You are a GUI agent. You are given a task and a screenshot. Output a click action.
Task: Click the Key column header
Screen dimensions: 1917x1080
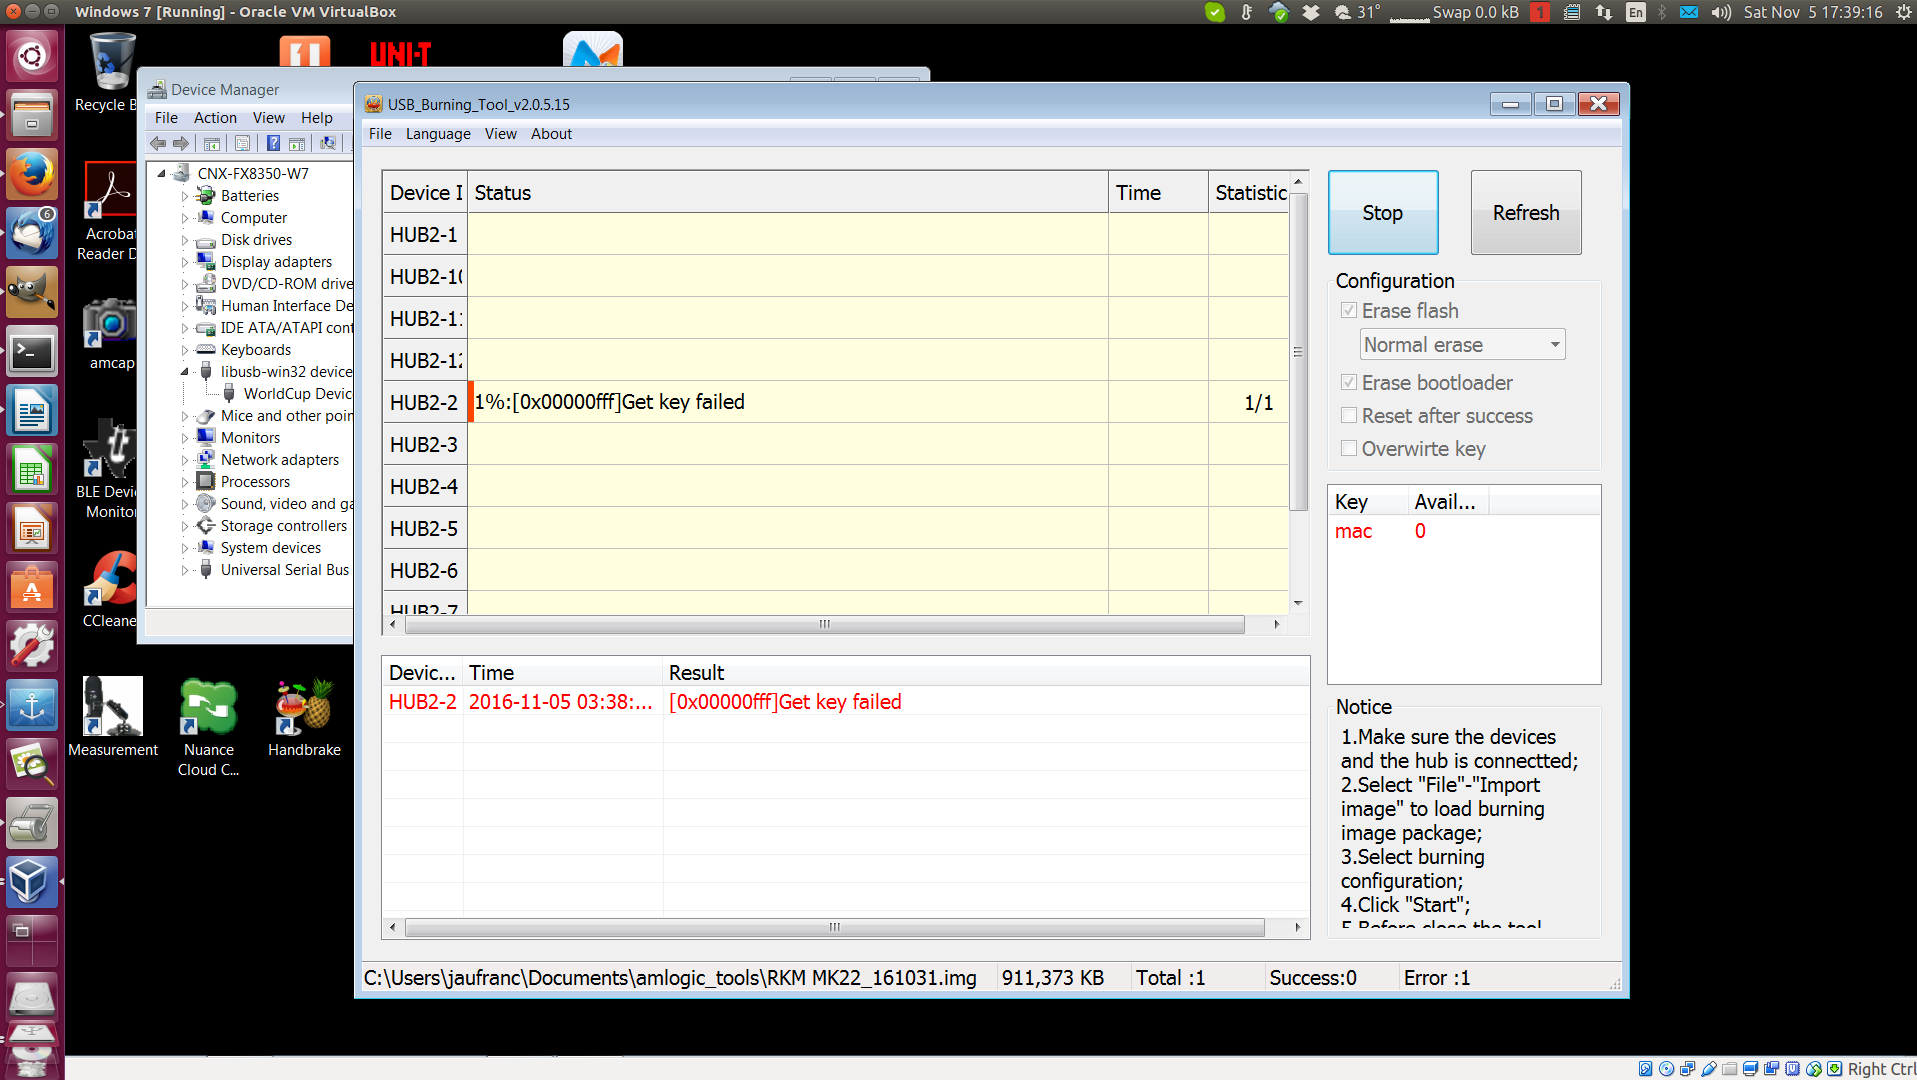pyautogui.click(x=1367, y=502)
